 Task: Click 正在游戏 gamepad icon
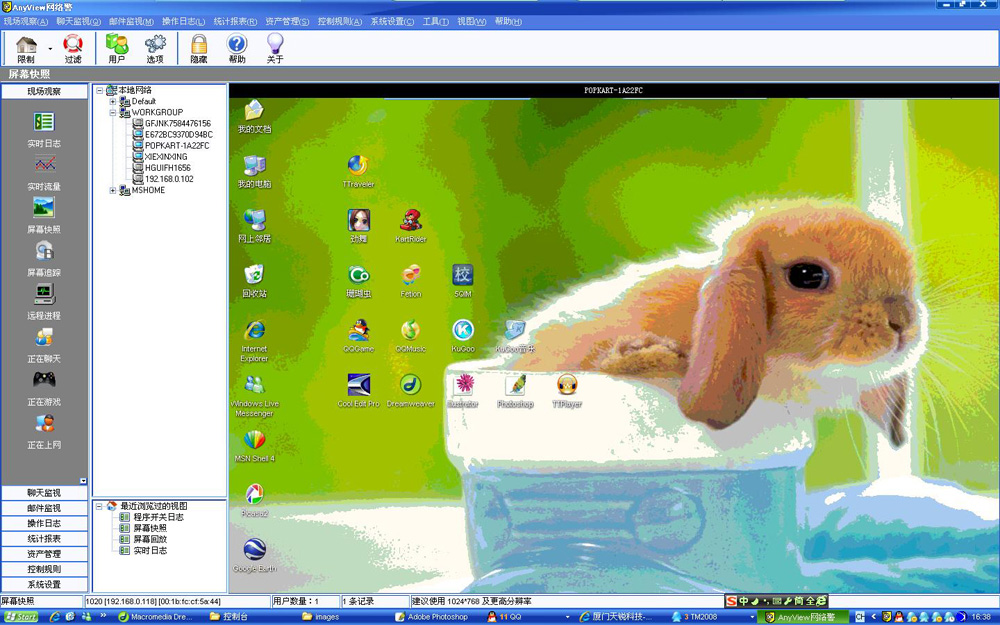tap(44, 386)
